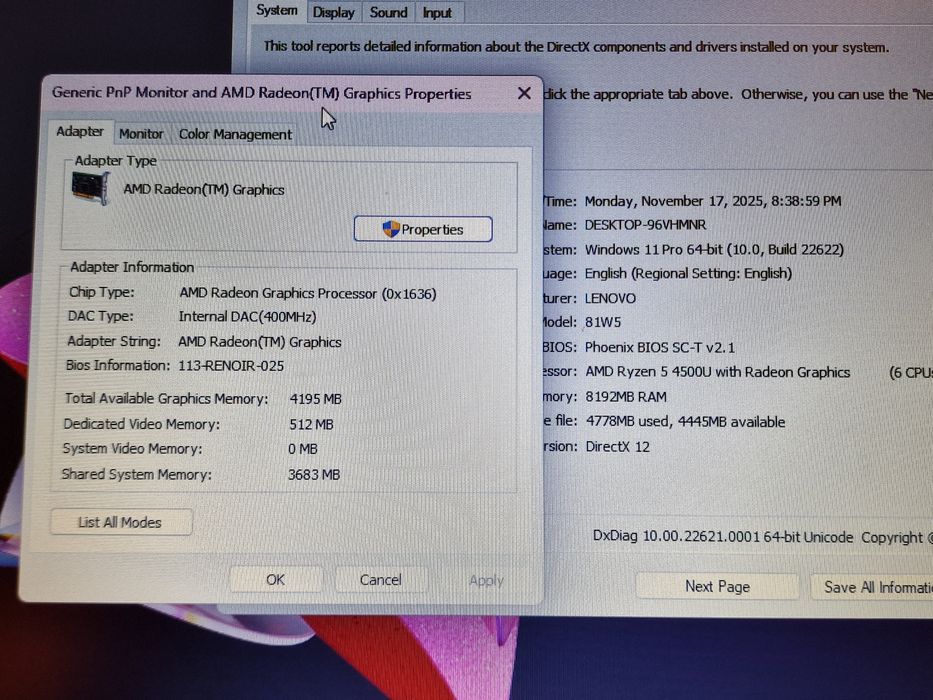The width and height of the screenshot is (933, 700).
Task: Select the Adapter tab
Action: [x=80, y=132]
